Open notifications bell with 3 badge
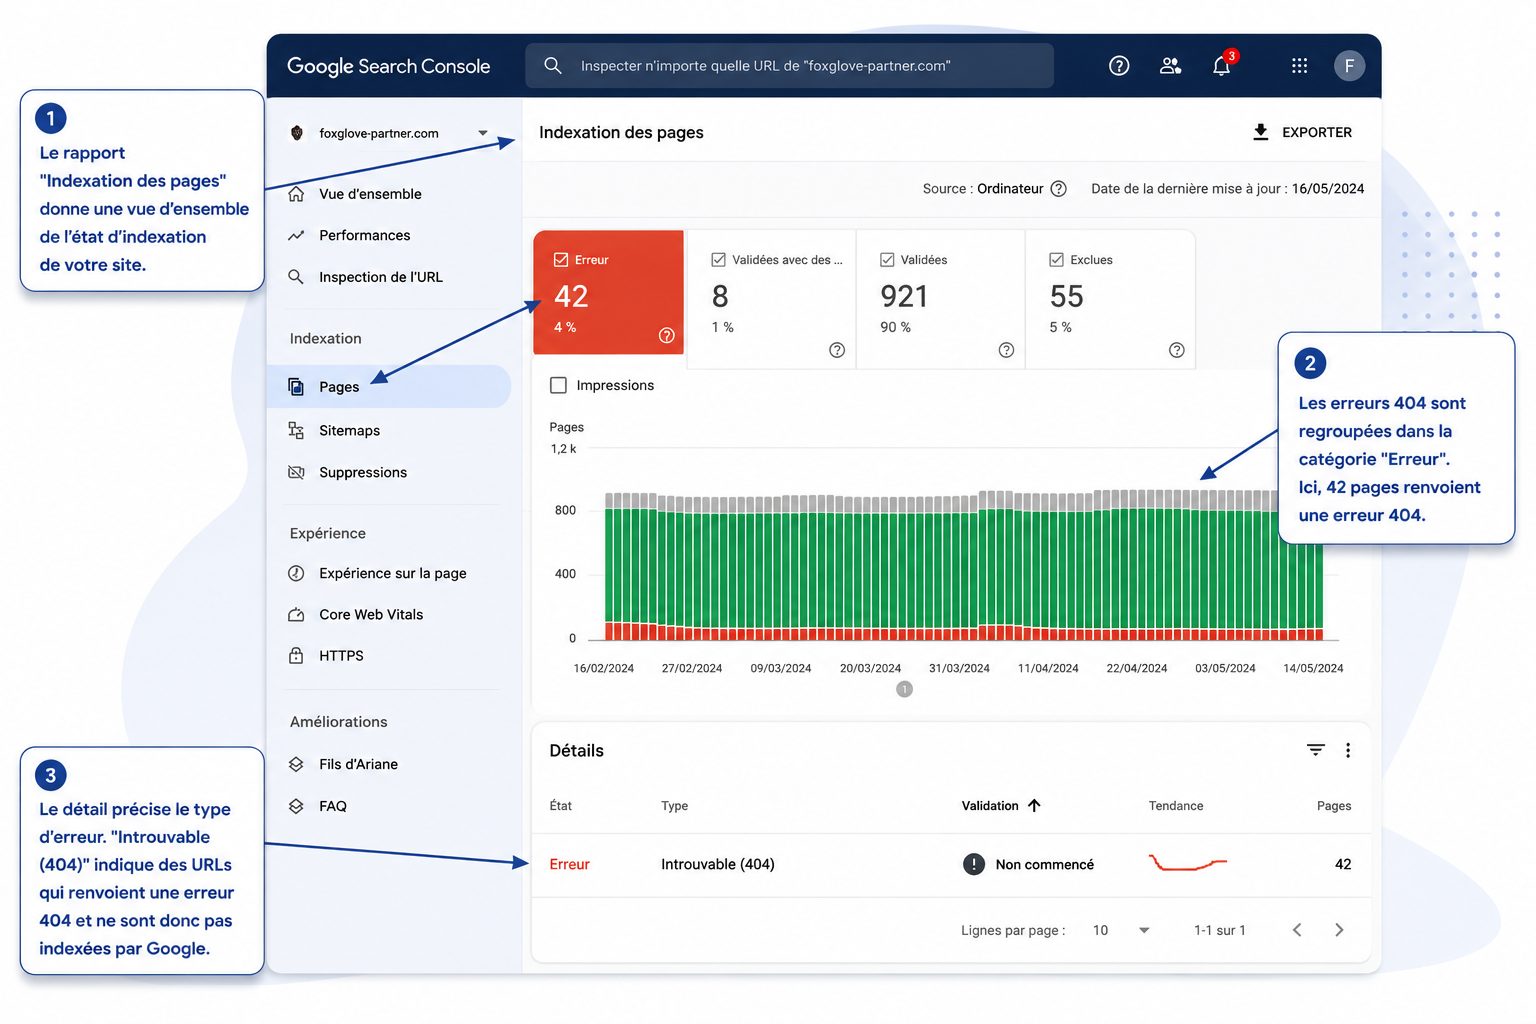This screenshot has height=1024, width=1536. [1222, 65]
